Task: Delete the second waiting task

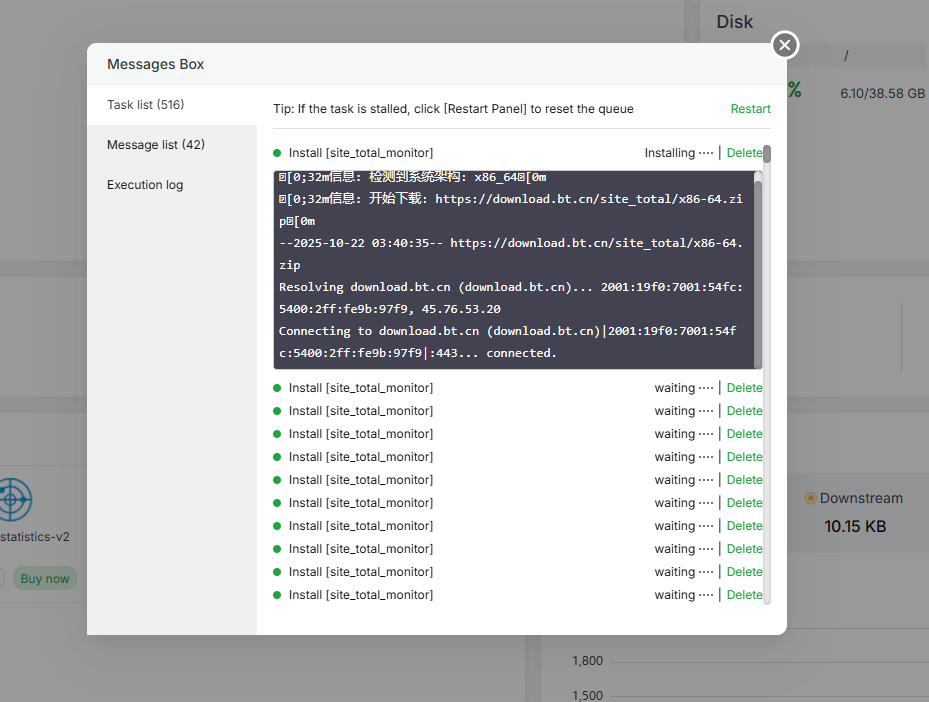Action: click(744, 411)
